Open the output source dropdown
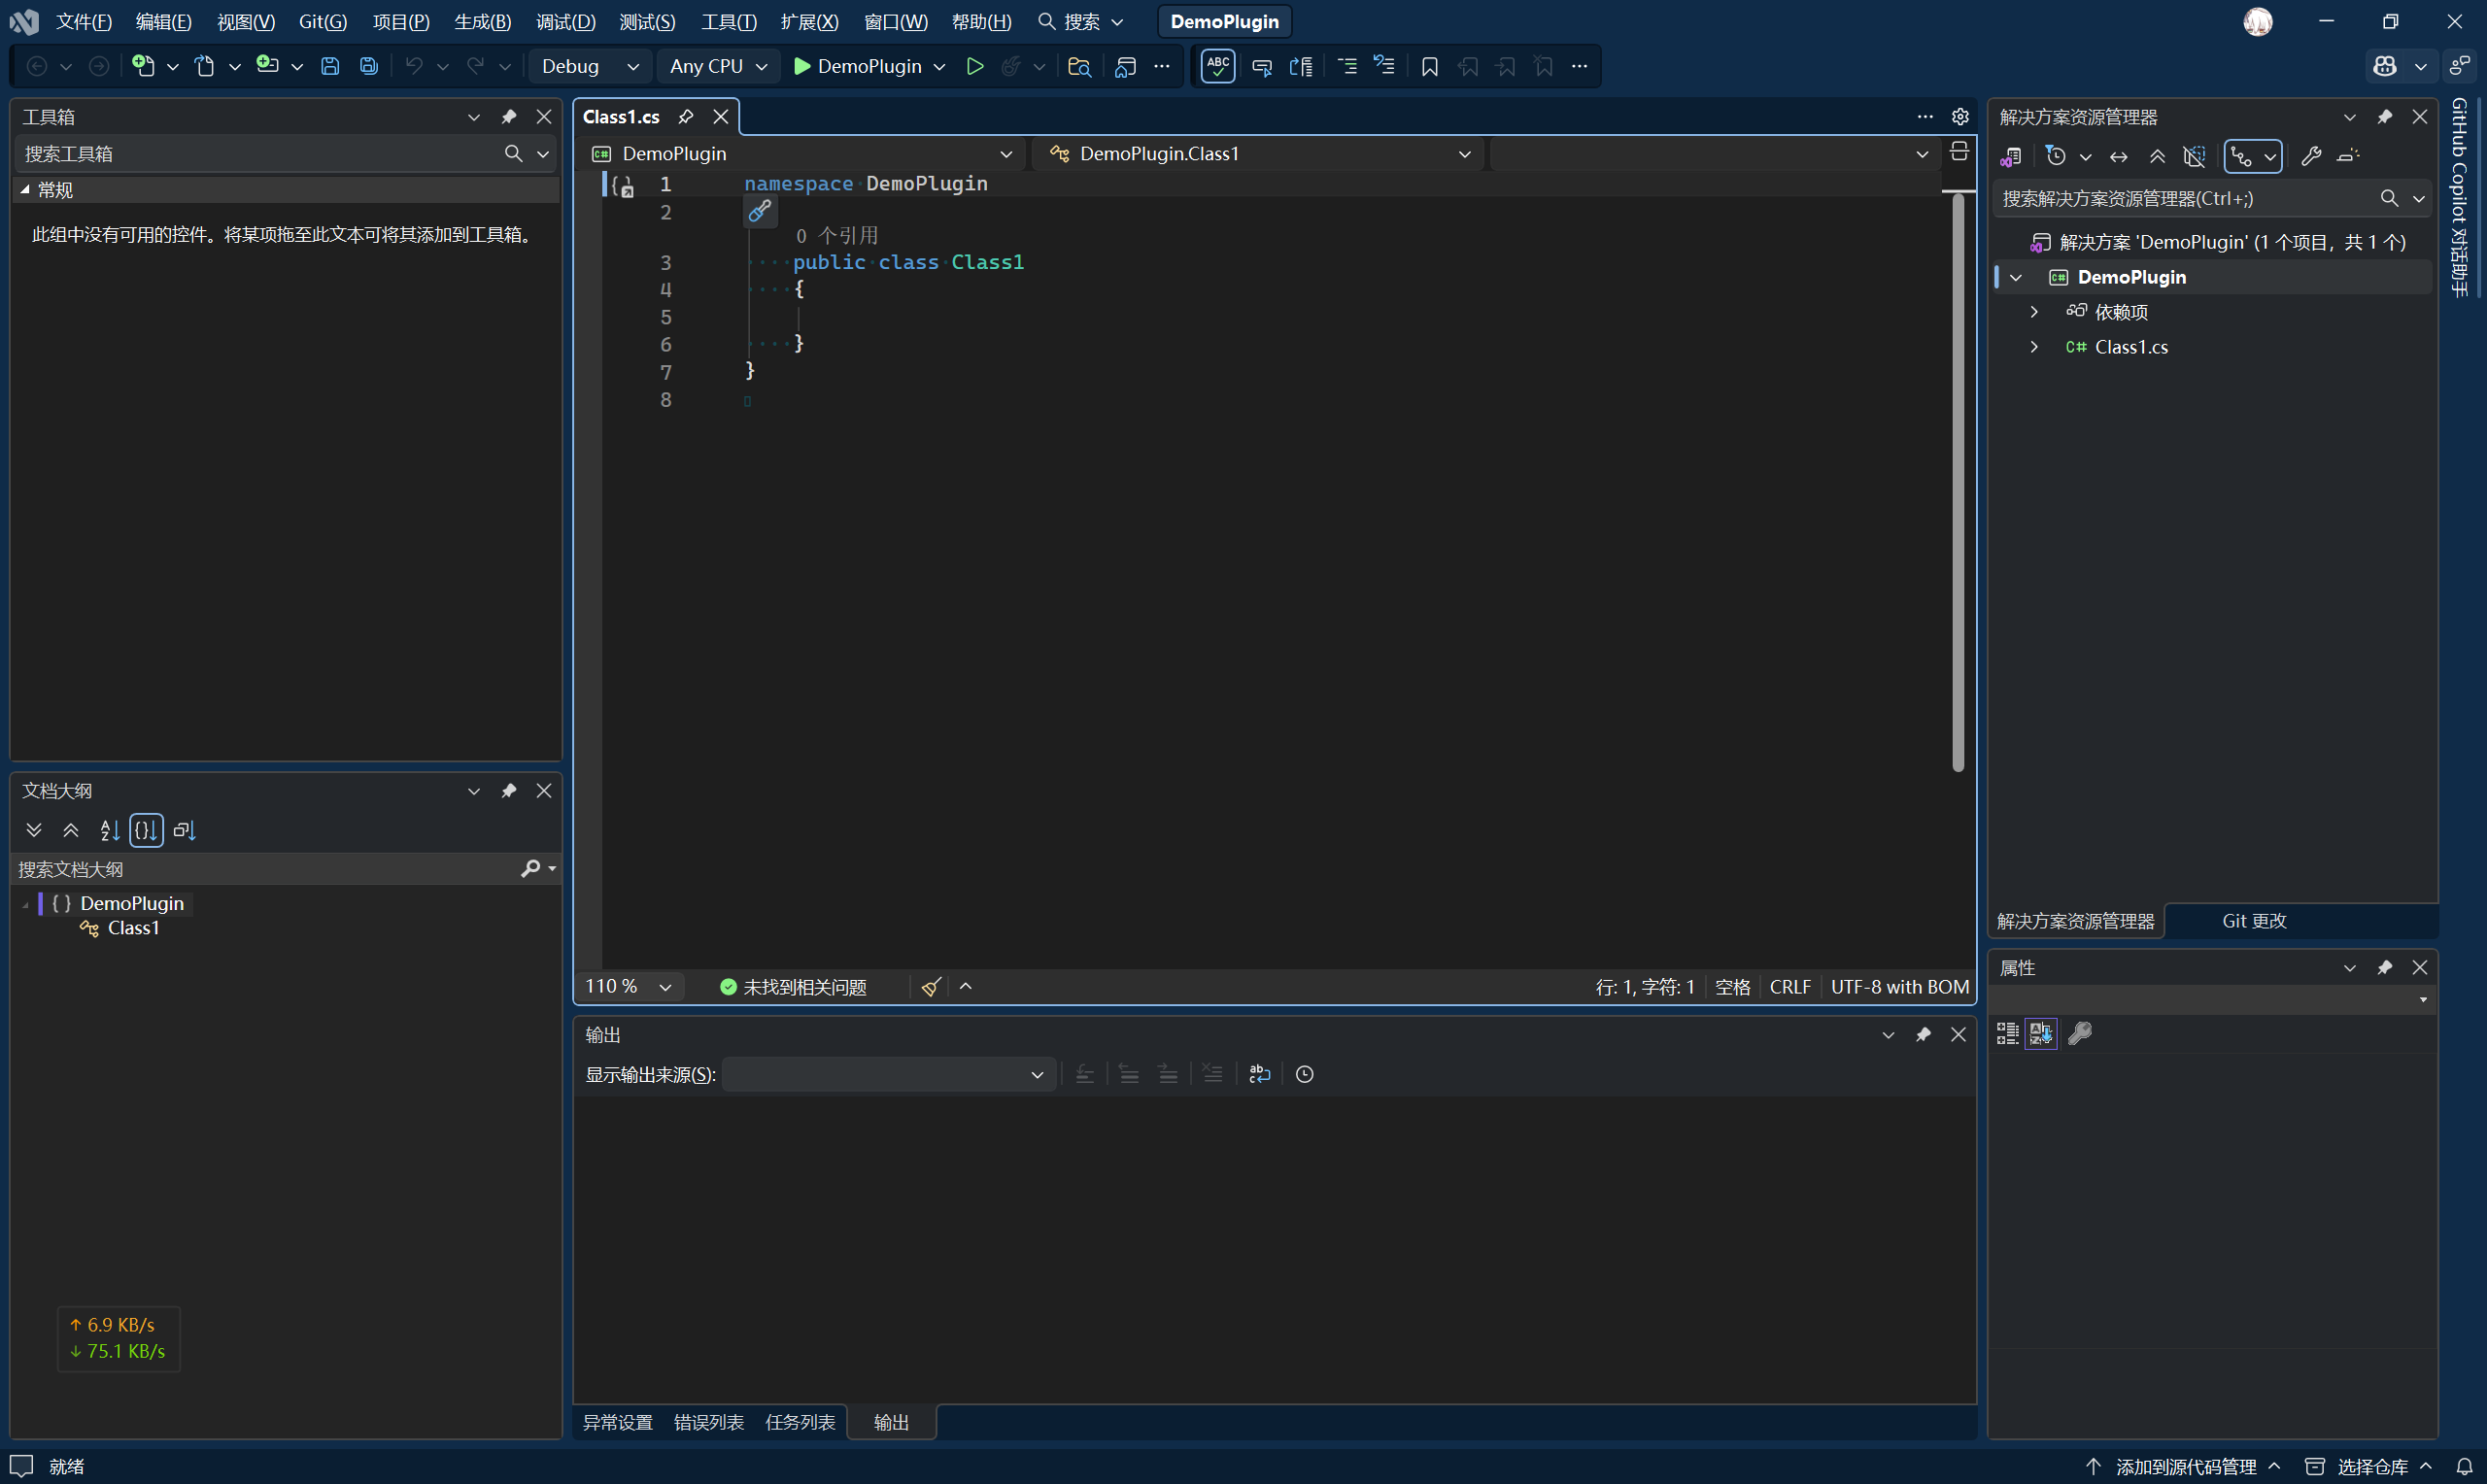This screenshot has width=2487, height=1484. coord(887,1074)
